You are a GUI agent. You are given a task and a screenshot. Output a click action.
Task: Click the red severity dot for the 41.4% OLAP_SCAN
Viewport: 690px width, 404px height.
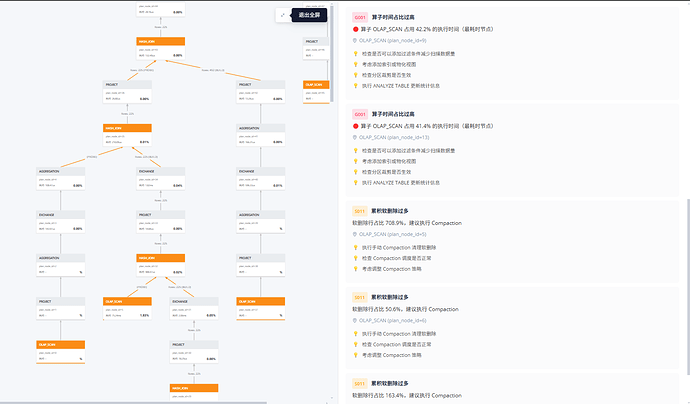tap(355, 127)
